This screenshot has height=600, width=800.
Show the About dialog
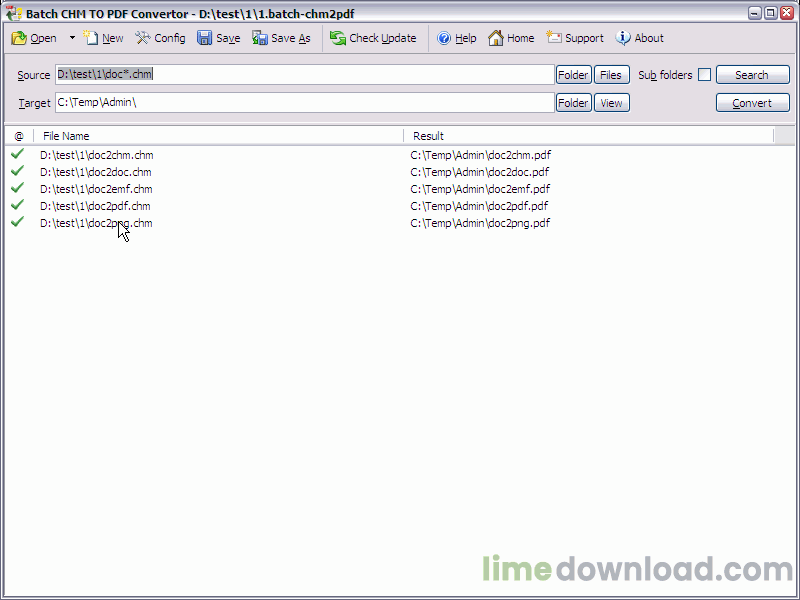click(639, 38)
